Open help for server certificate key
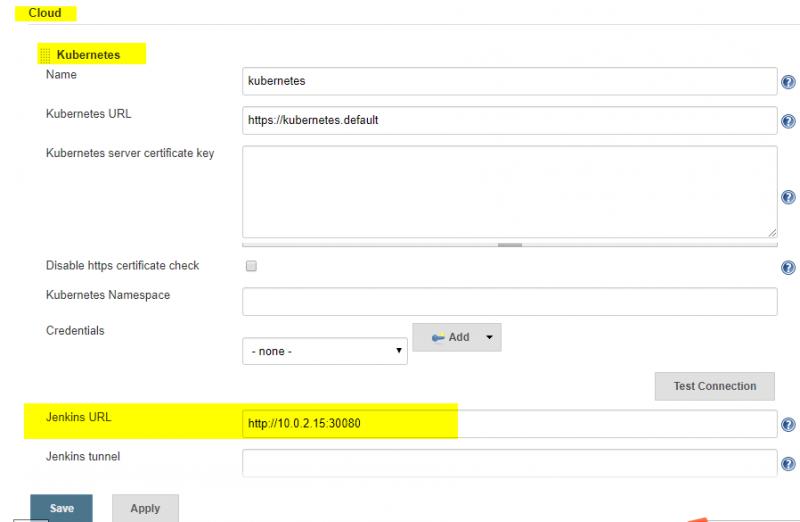The image size is (800, 522). [788, 197]
